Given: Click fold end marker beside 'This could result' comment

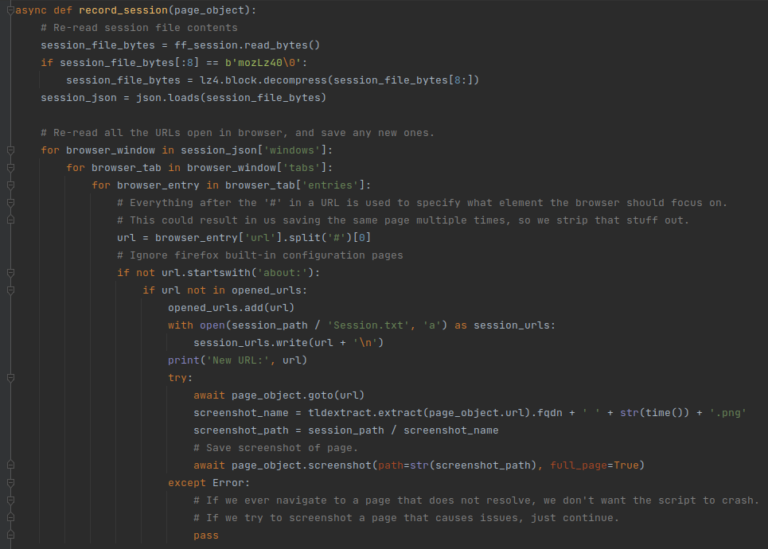Looking at the screenshot, I should [10, 220].
